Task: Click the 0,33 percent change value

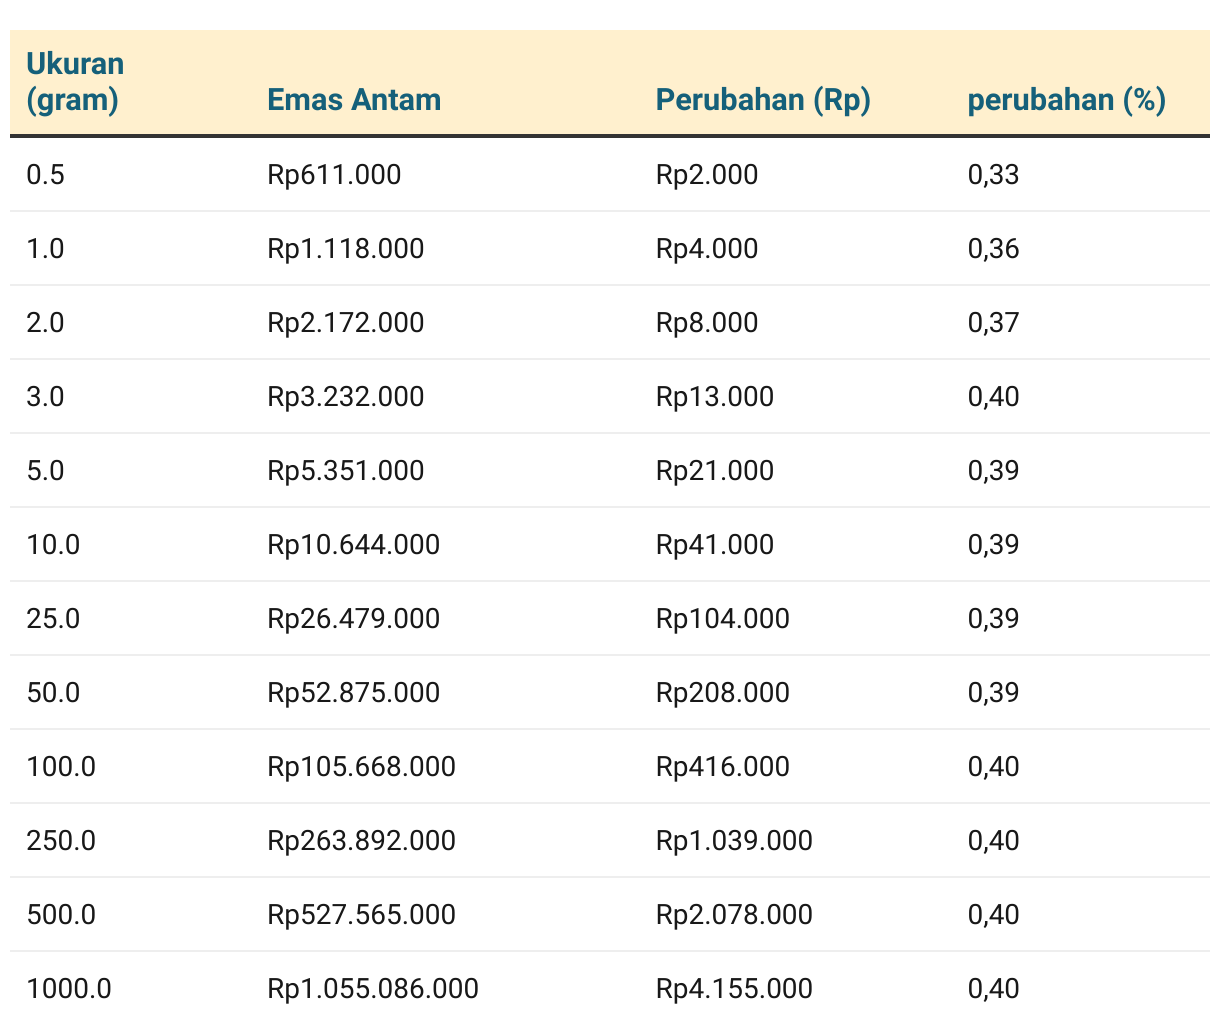Action: (994, 175)
